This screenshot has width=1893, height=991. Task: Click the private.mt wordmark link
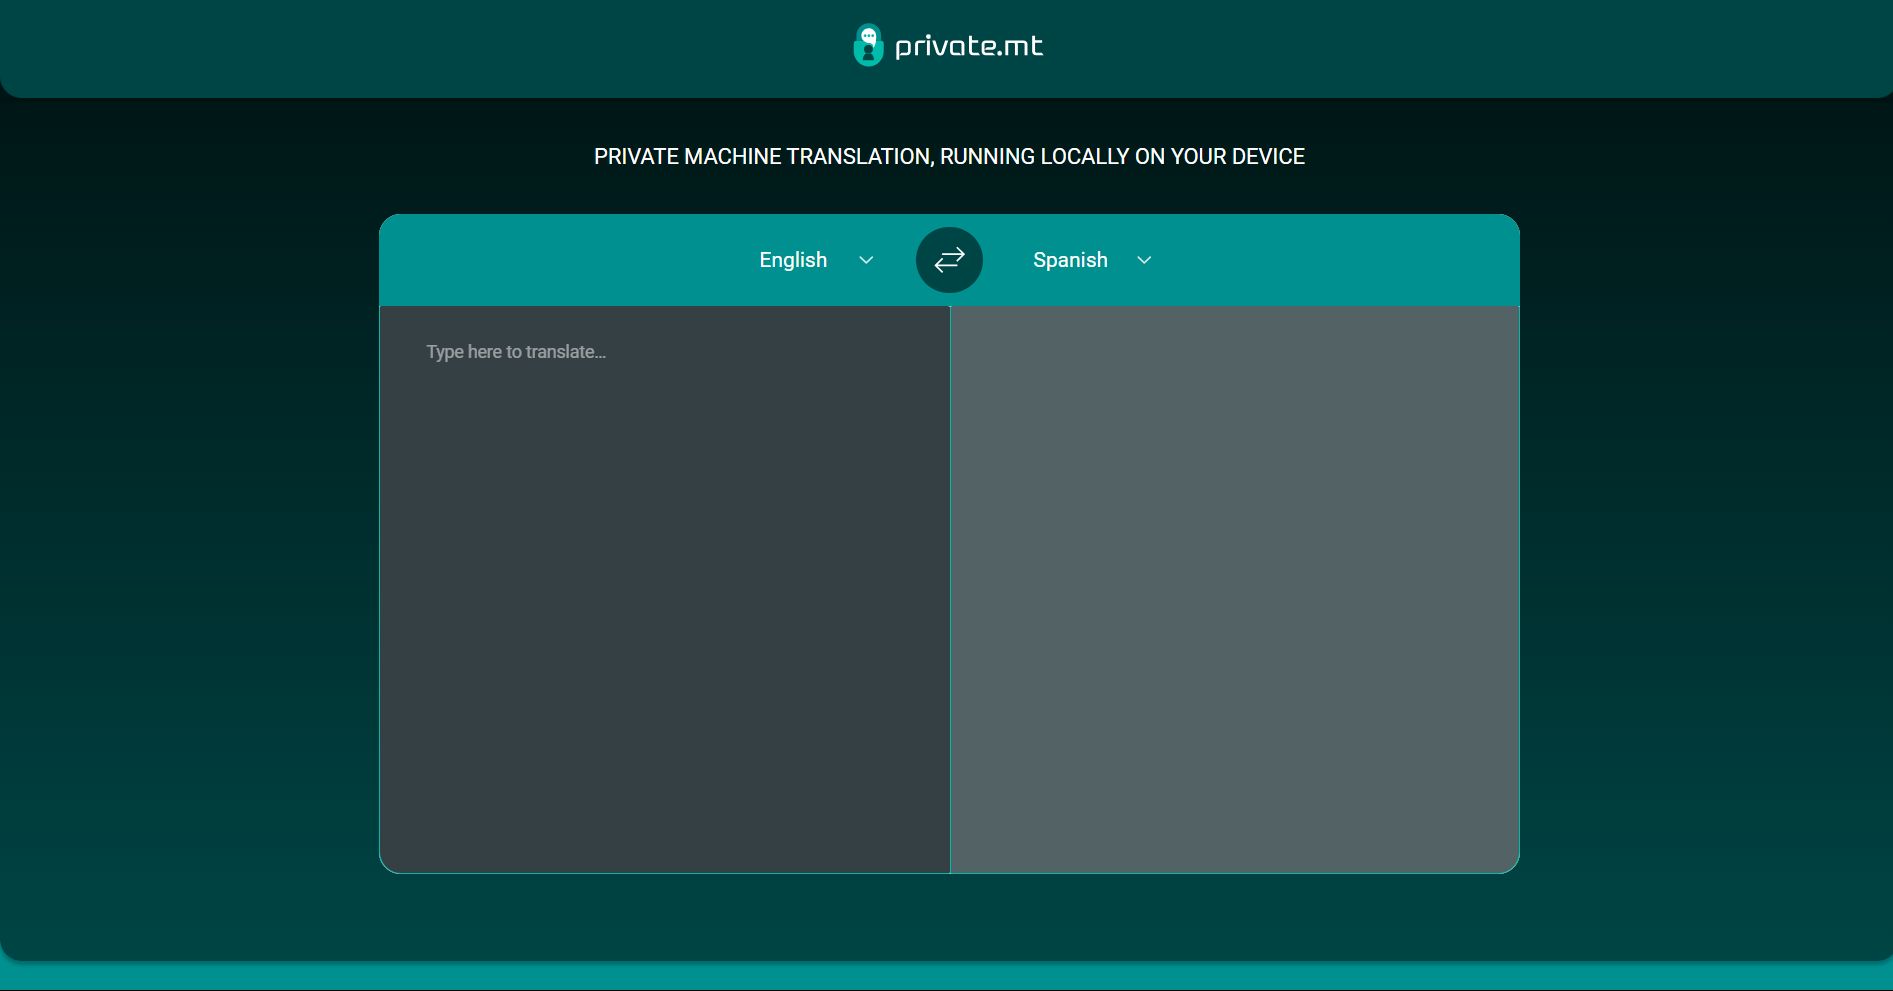tap(968, 45)
